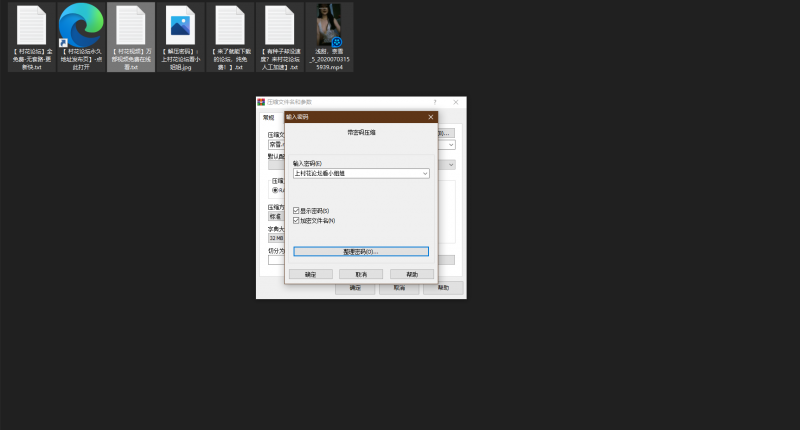Click the WinRAR icon in the archive dialog title bar

pyautogui.click(x=261, y=102)
